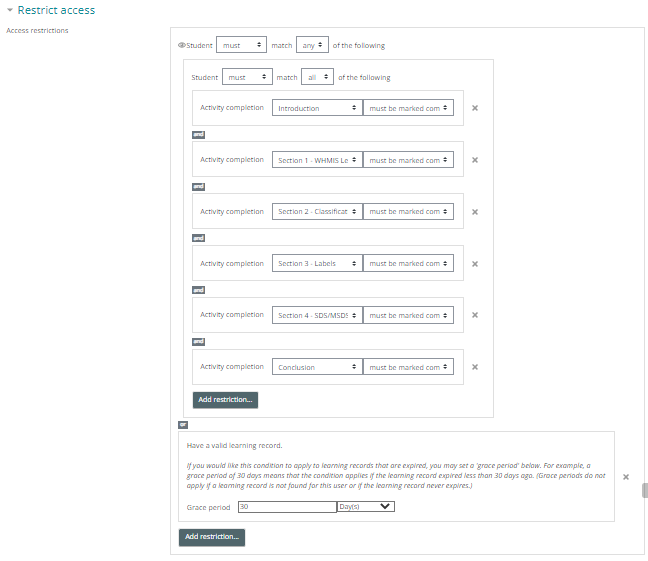Viewport: 648px width, 561px height.
Task: Open the top-level Student must dropdown
Action: point(241,45)
